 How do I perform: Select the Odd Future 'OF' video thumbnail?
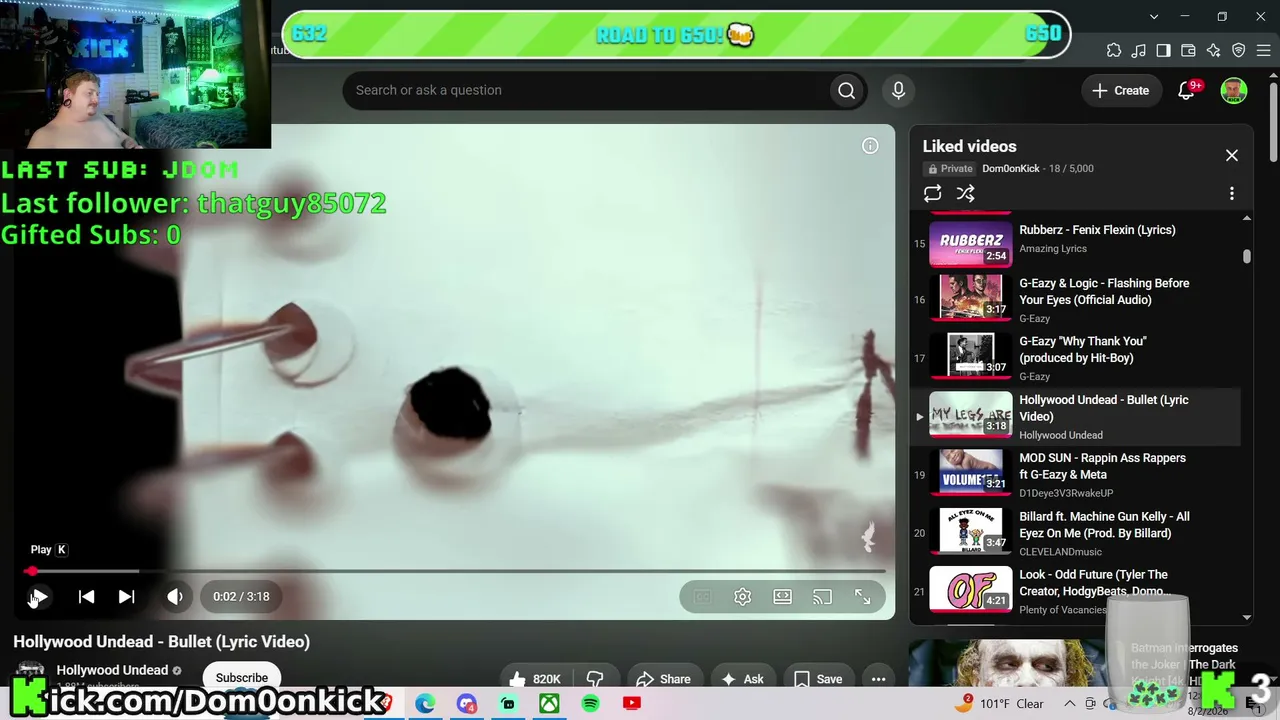click(971, 590)
